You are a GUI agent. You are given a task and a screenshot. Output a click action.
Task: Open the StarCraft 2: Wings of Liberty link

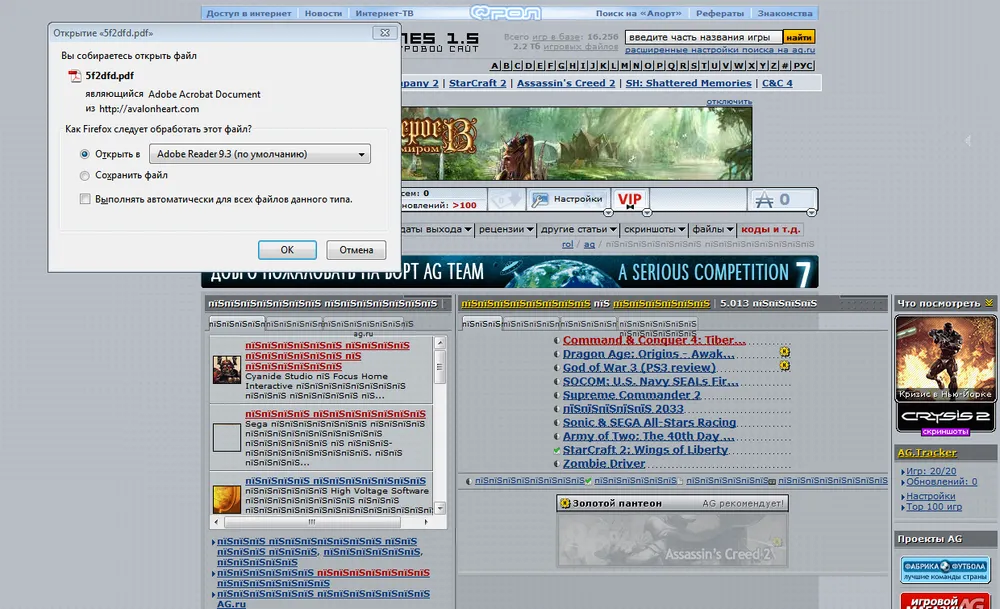[645, 450]
